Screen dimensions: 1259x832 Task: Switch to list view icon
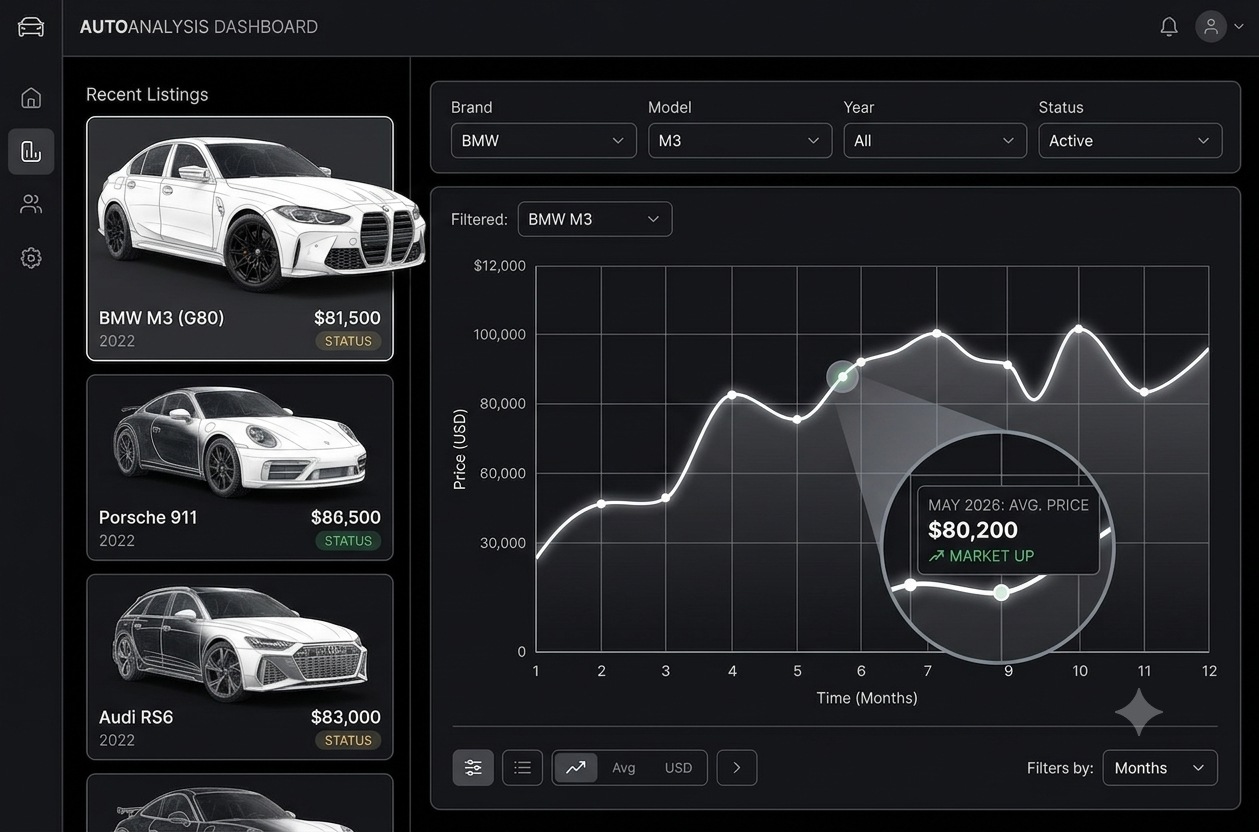click(522, 767)
